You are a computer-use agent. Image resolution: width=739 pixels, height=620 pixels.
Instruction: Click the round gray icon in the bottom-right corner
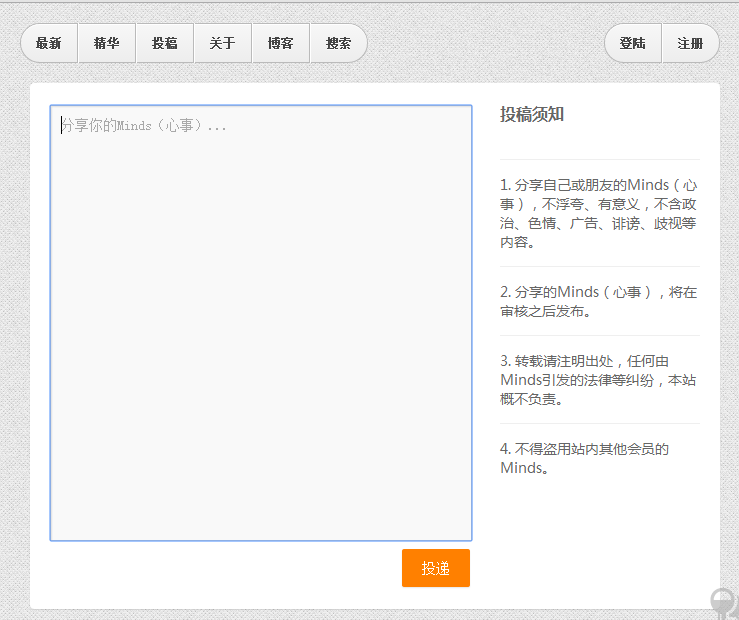click(723, 602)
